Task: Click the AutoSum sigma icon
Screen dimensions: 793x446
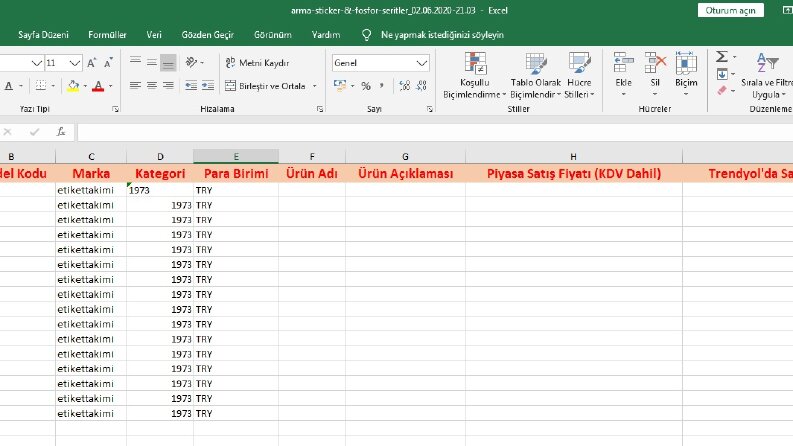Action: point(722,57)
